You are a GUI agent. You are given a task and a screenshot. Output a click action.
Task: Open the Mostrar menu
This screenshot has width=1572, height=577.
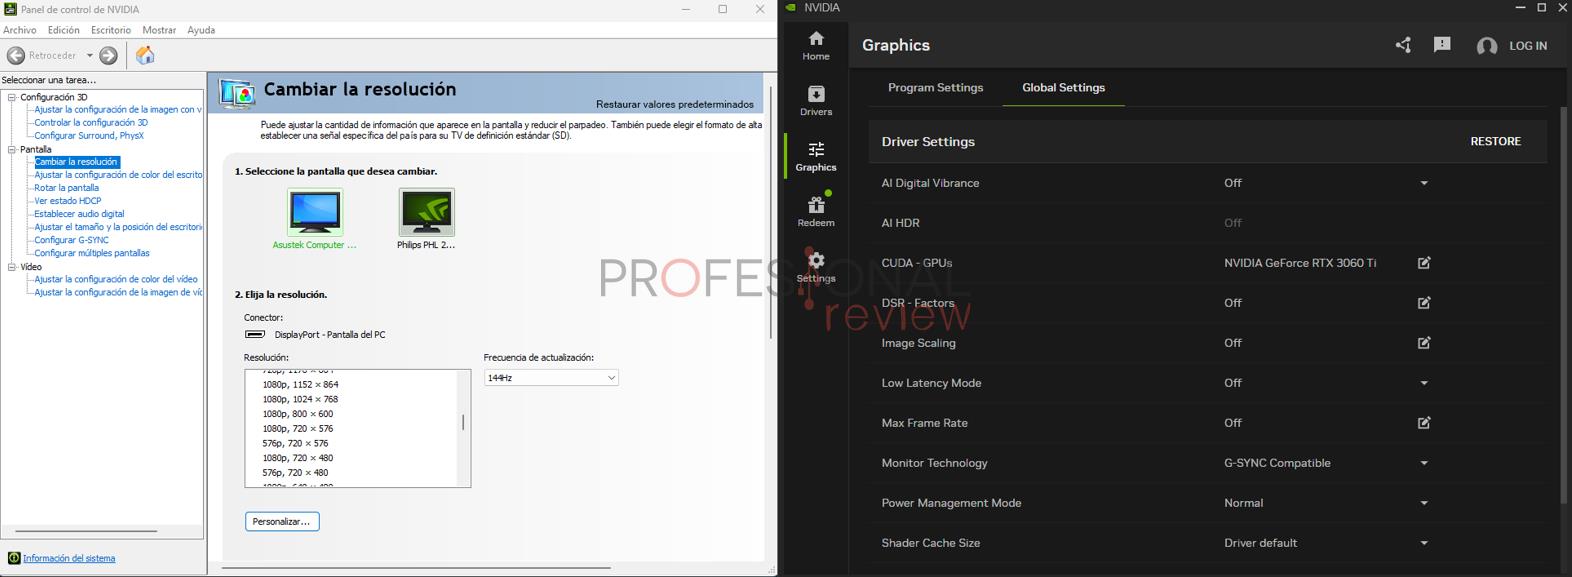pyautogui.click(x=159, y=30)
